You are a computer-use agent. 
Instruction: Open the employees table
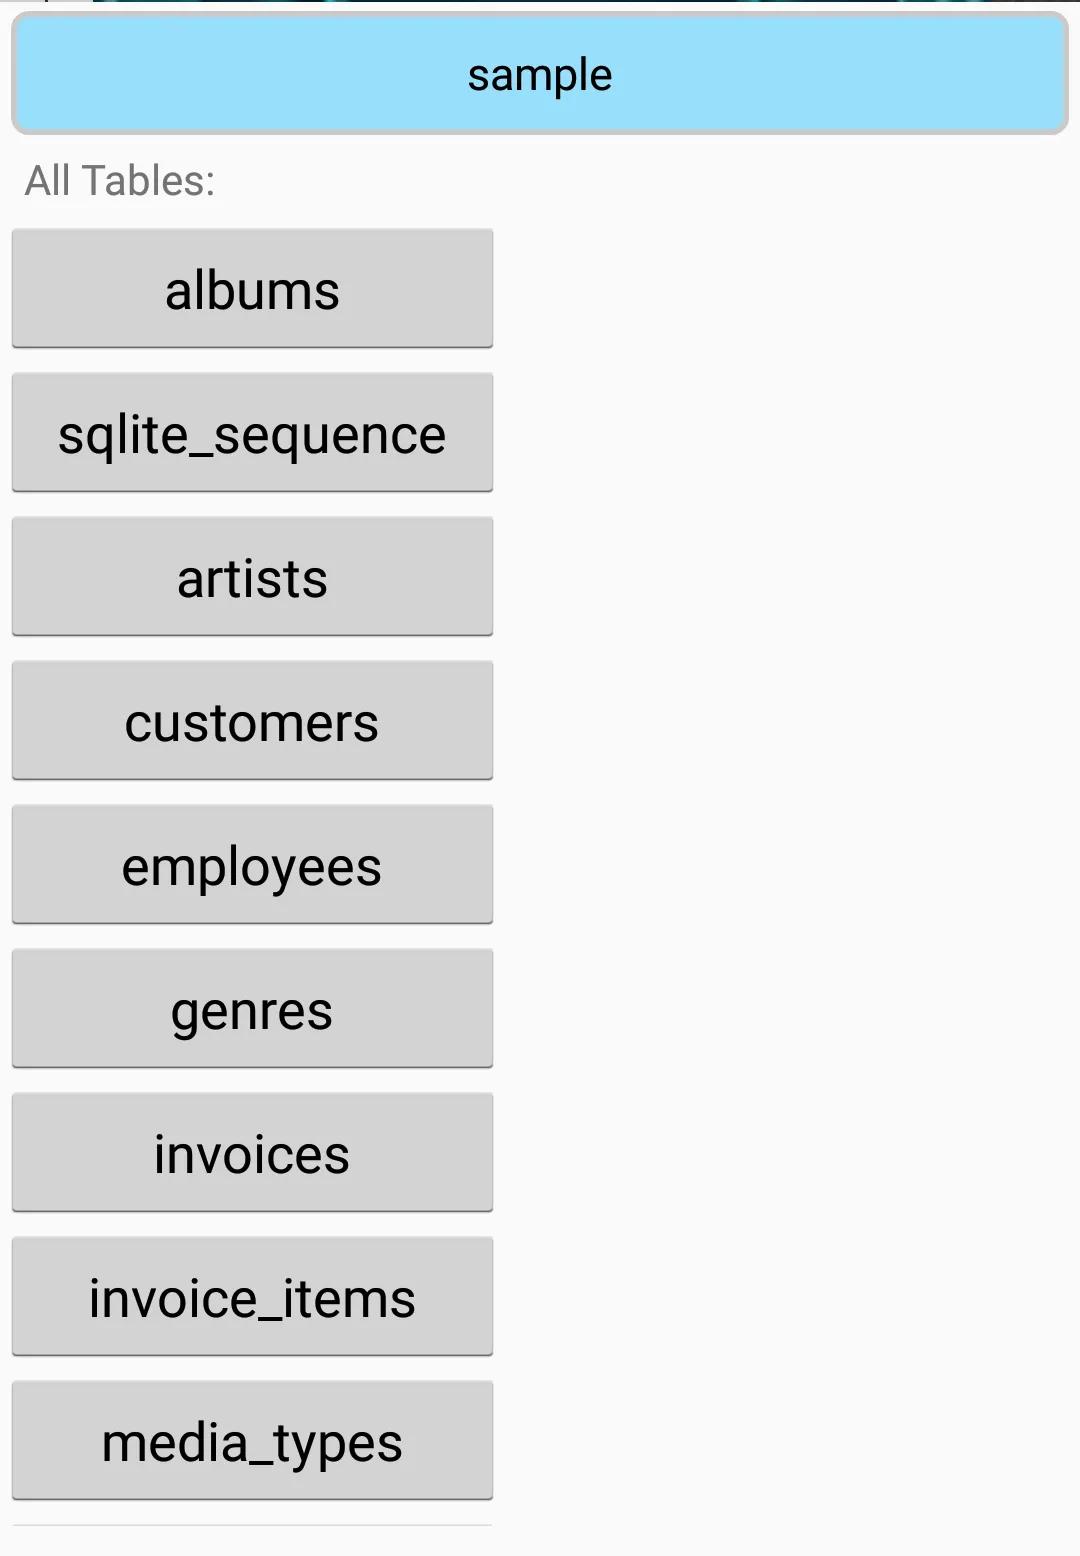coord(252,865)
